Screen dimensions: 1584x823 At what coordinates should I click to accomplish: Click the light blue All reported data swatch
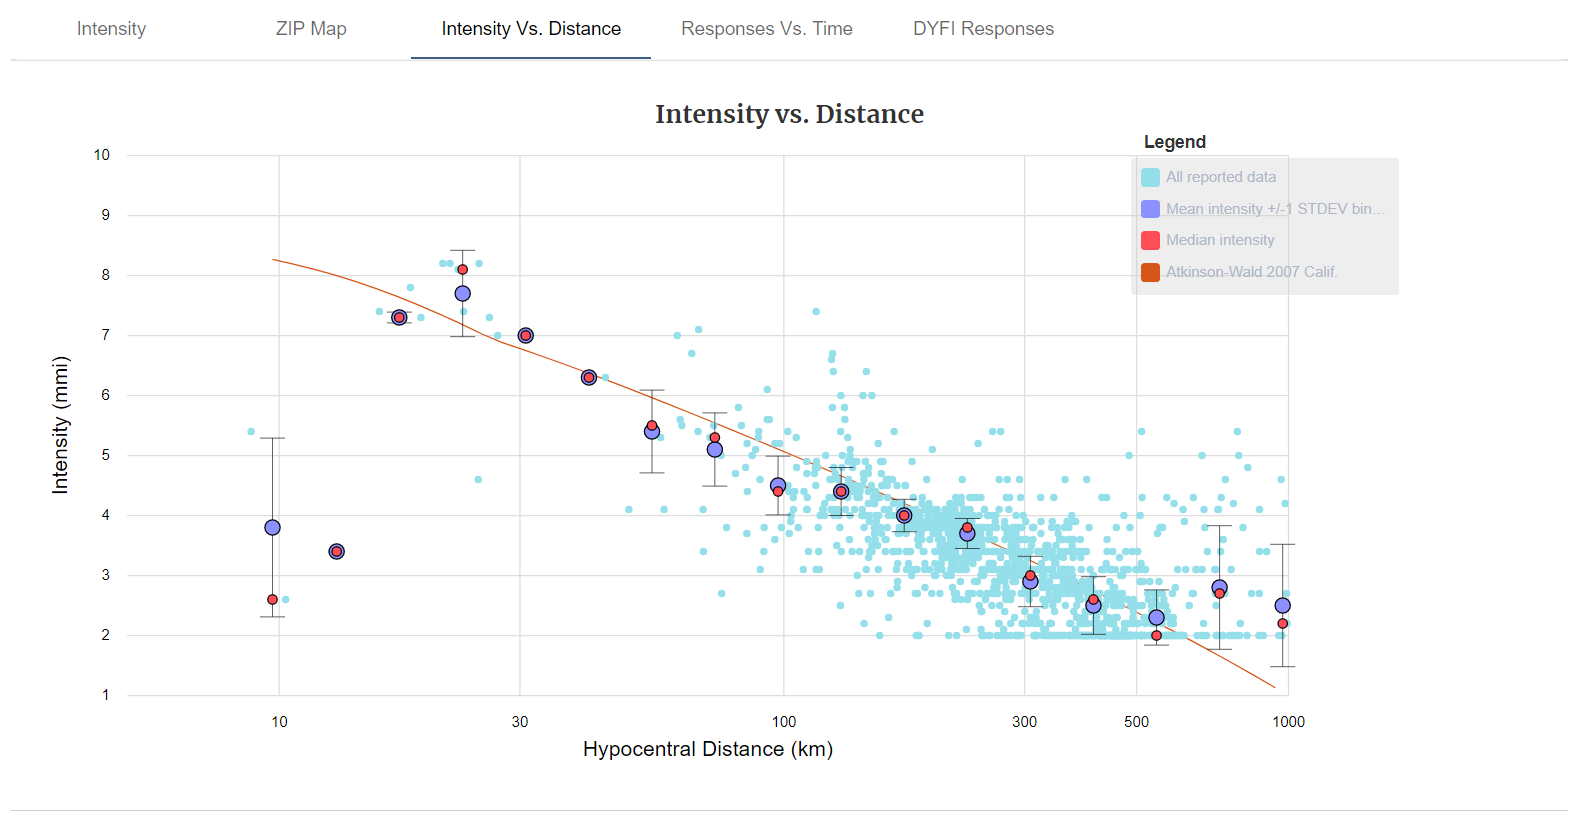pyautogui.click(x=1151, y=177)
